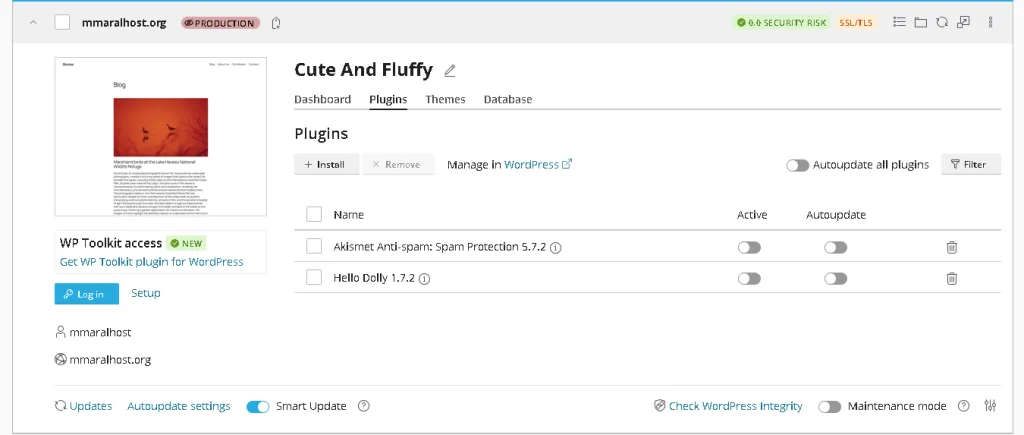Screen dimensions: 1024x435
Task: Open the Database tab
Action: coord(508,99)
